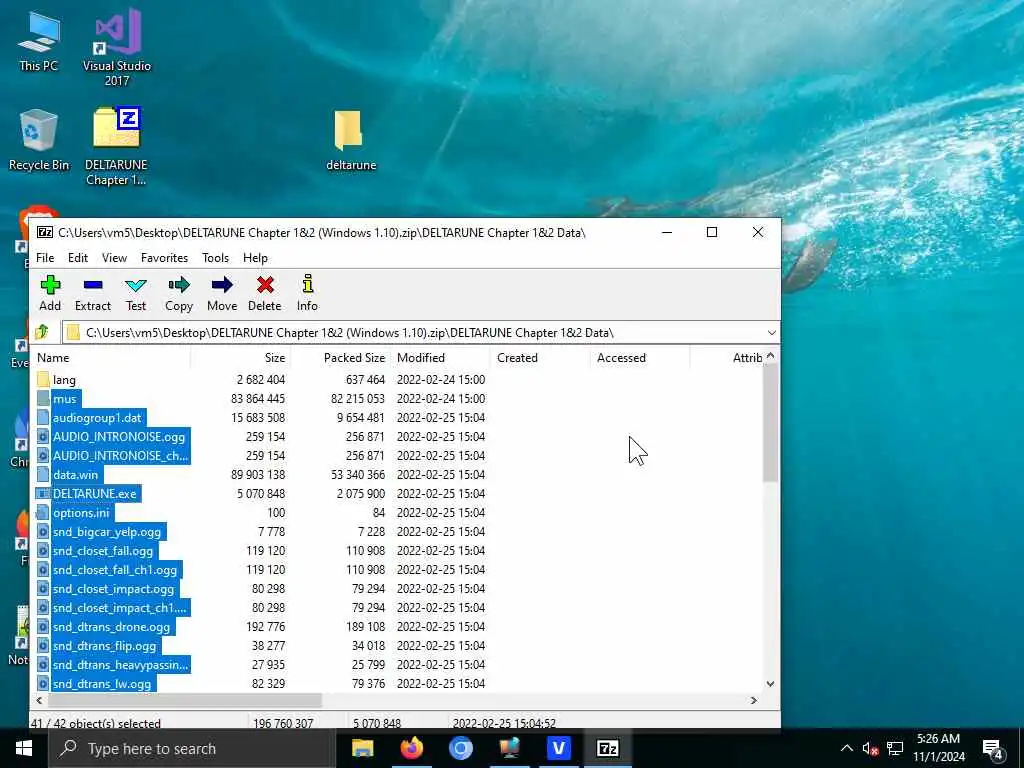Click the Add toolbar icon
The image size is (1024, 768).
[x=50, y=285]
